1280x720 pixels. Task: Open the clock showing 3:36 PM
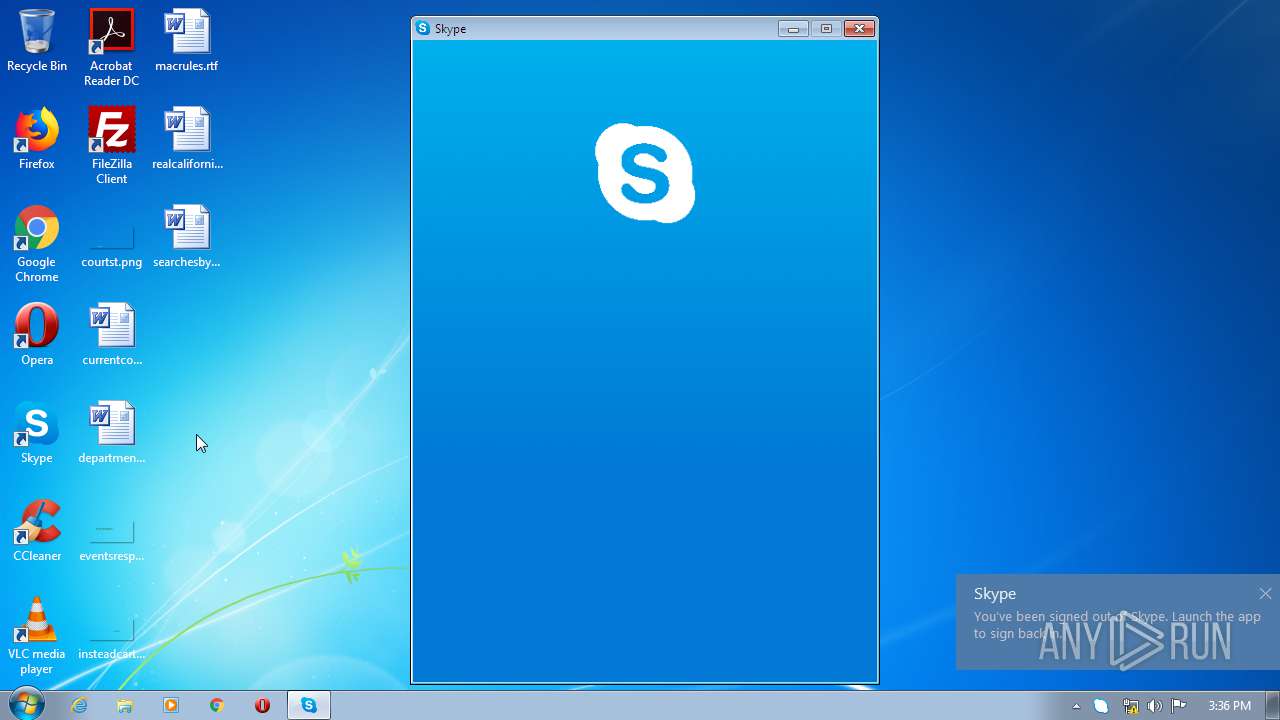point(1229,706)
